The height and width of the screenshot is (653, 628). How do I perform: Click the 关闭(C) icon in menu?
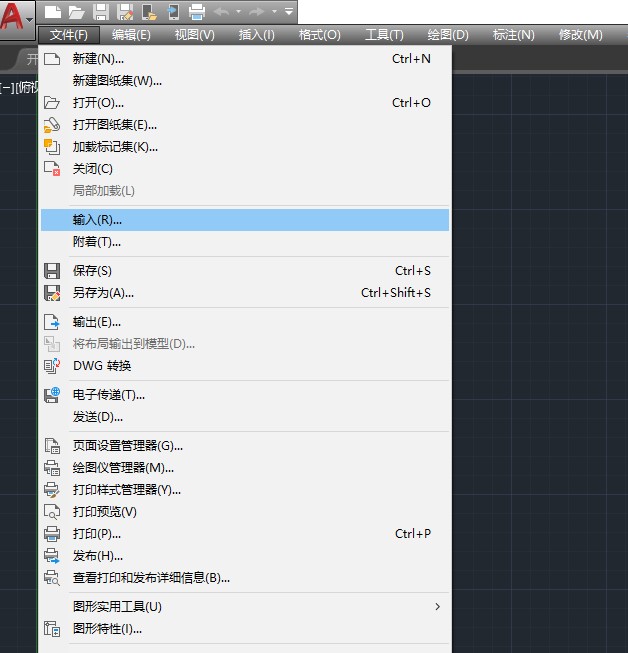pos(52,169)
